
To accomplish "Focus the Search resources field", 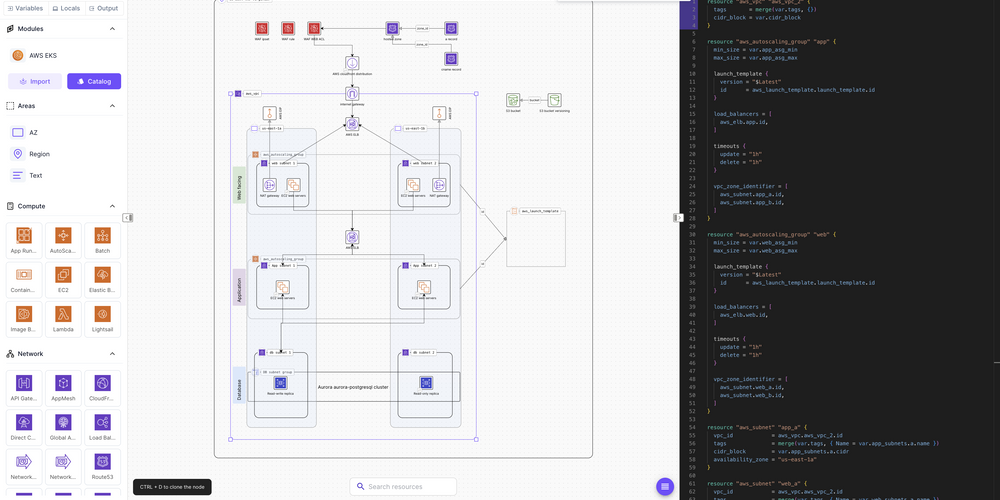I will [x=403, y=487].
